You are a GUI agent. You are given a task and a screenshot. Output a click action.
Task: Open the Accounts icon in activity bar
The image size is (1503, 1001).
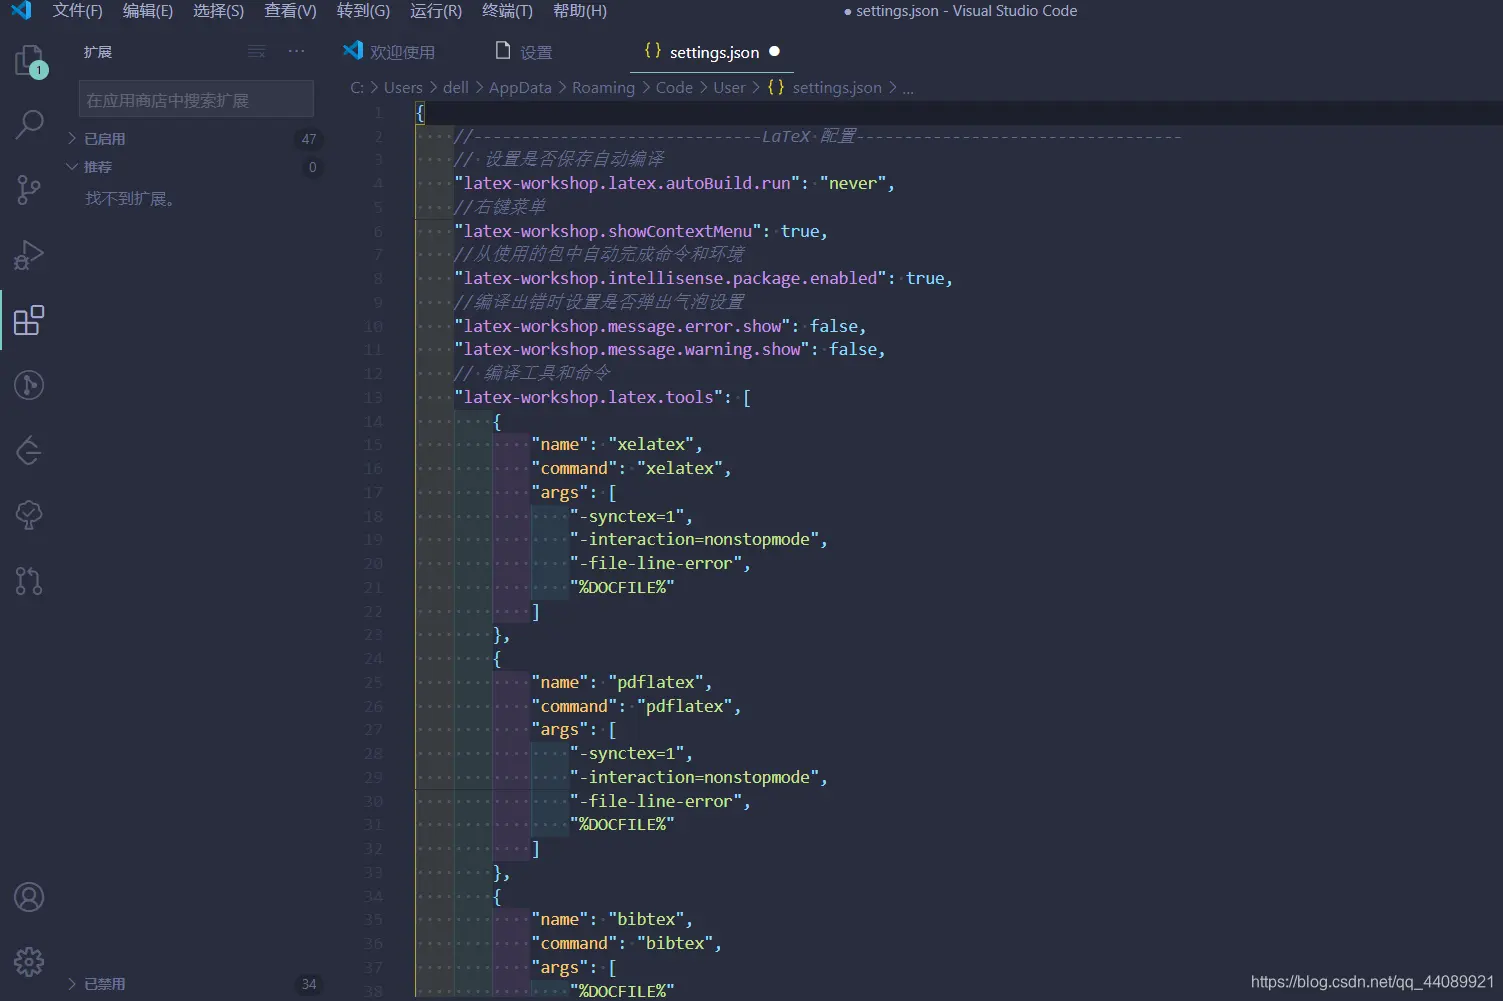click(x=29, y=897)
